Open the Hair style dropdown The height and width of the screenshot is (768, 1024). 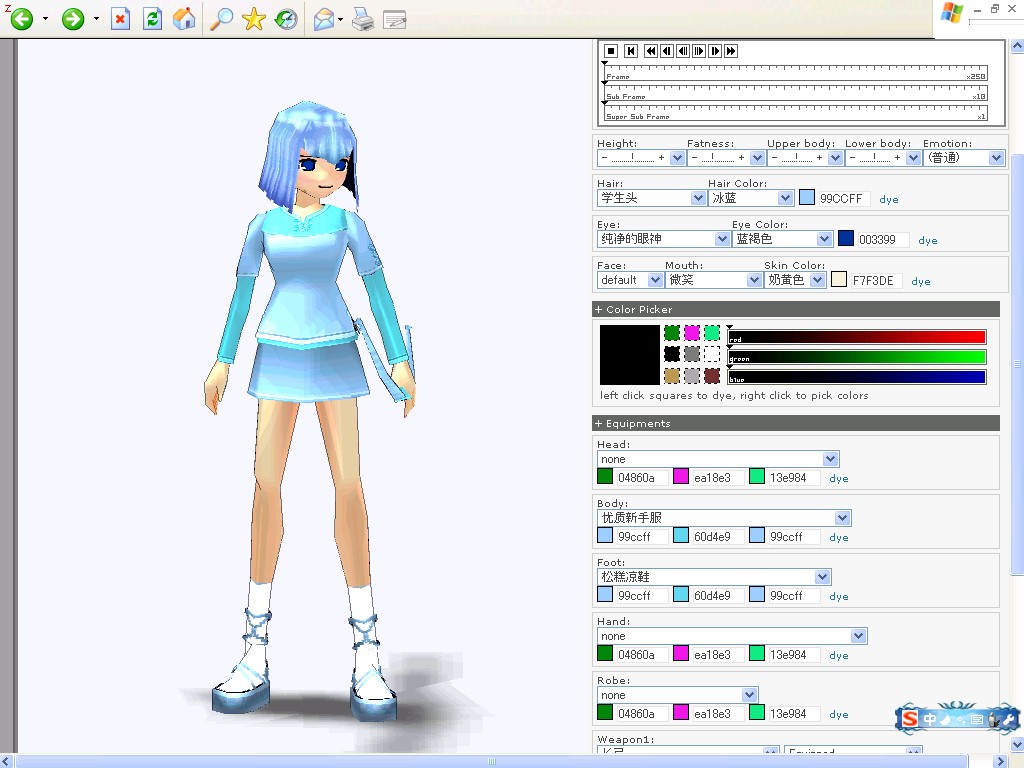(x=651, y=198)
